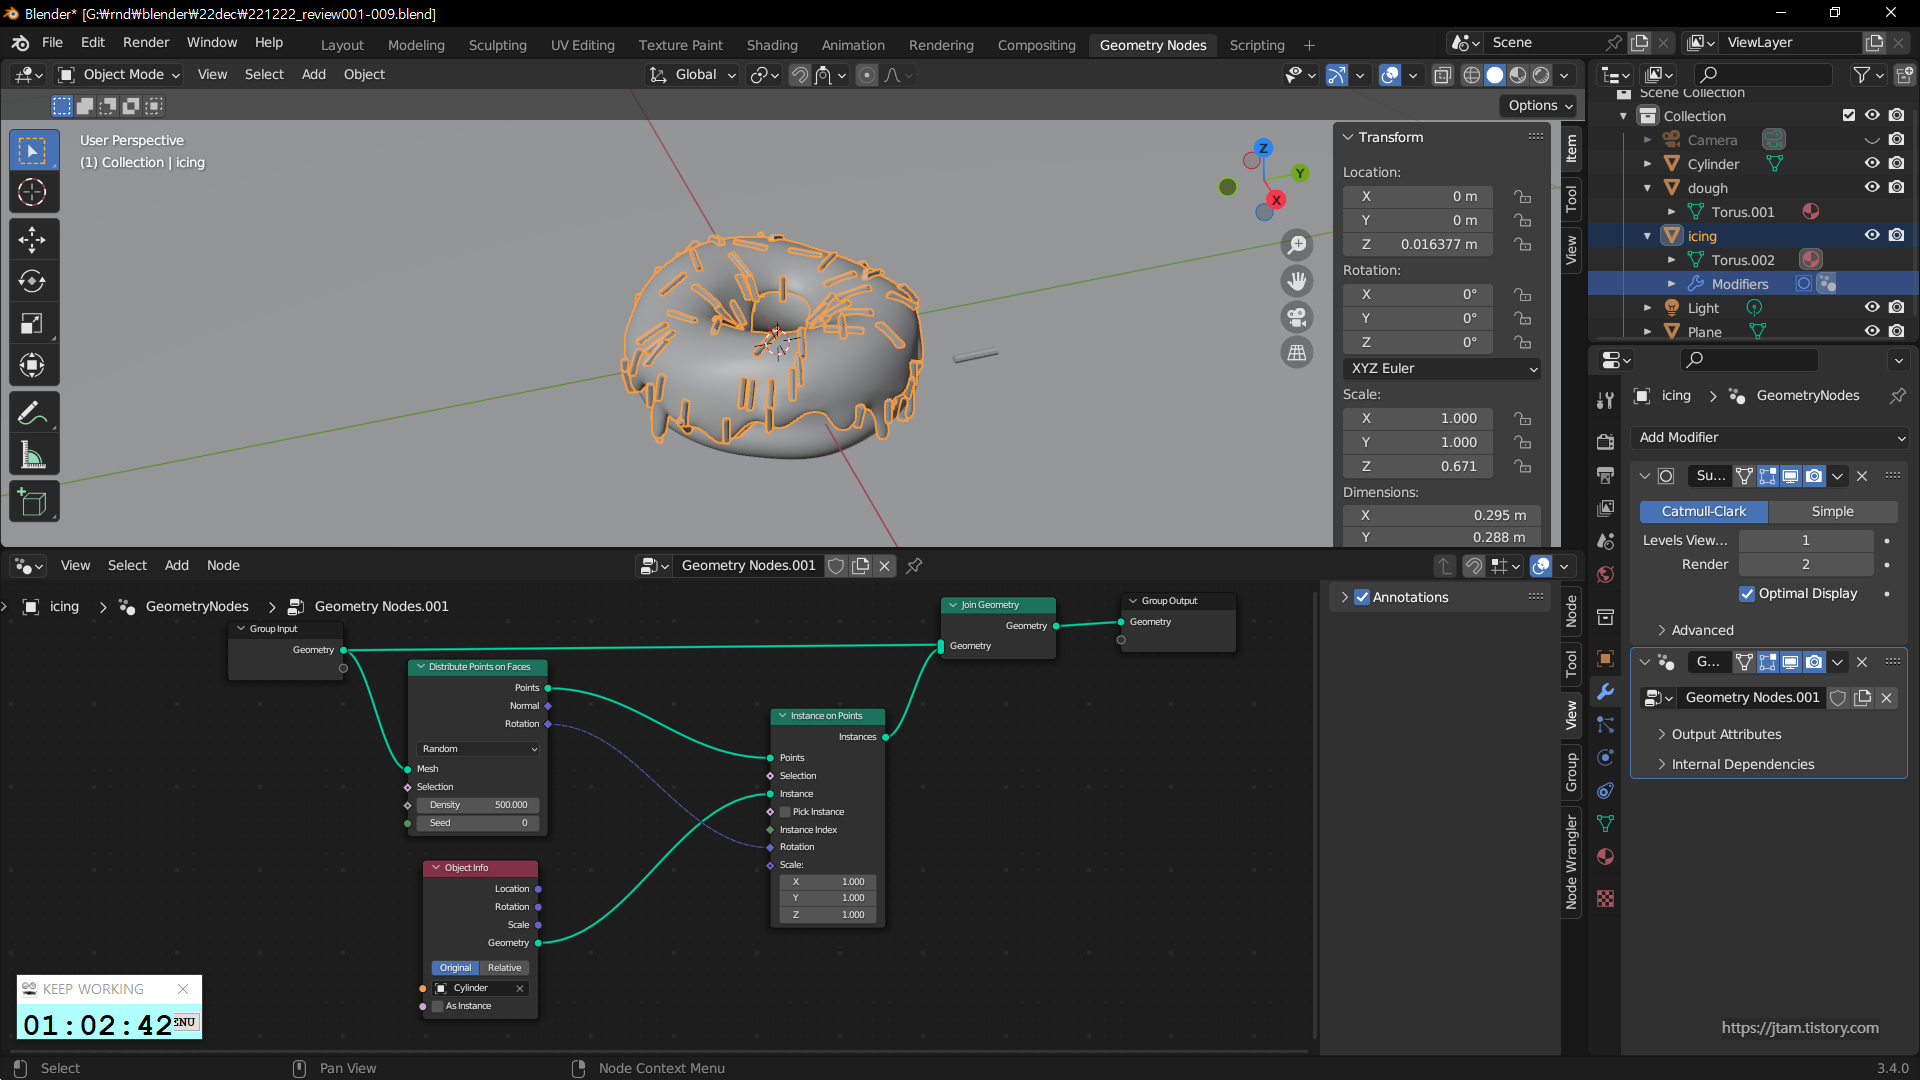The height and width of the screenshot is (1080, 1920).
Task: Enable As Instance on Object Info node
Action: pyautogui.click(x=438, y=1006)
